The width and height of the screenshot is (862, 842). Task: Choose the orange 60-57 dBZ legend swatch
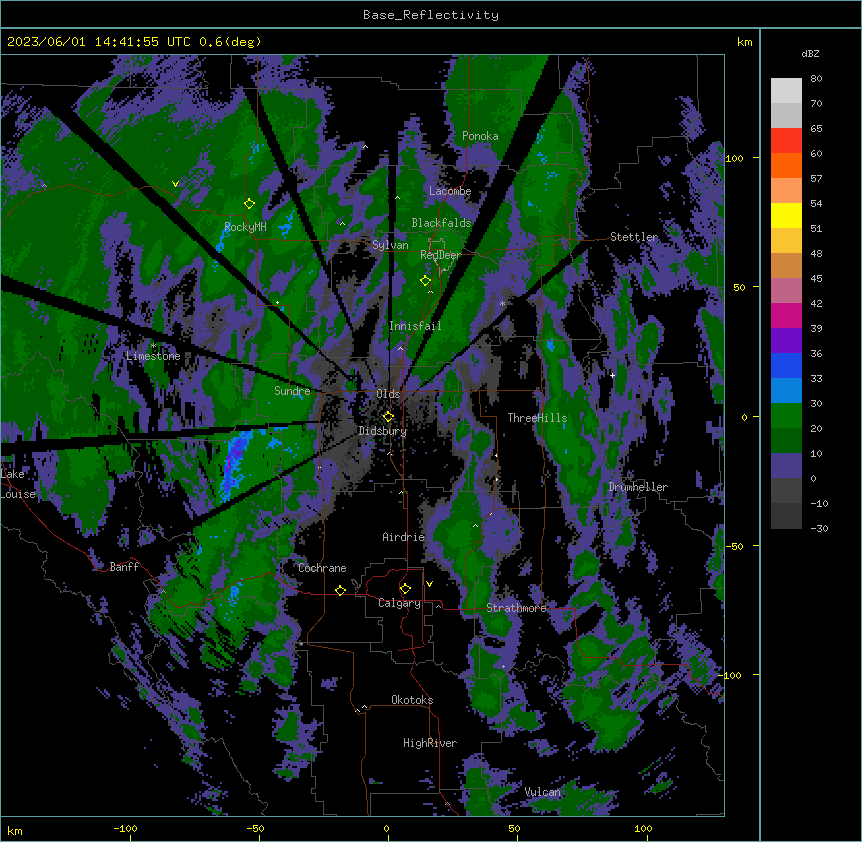tap(786, 165)
